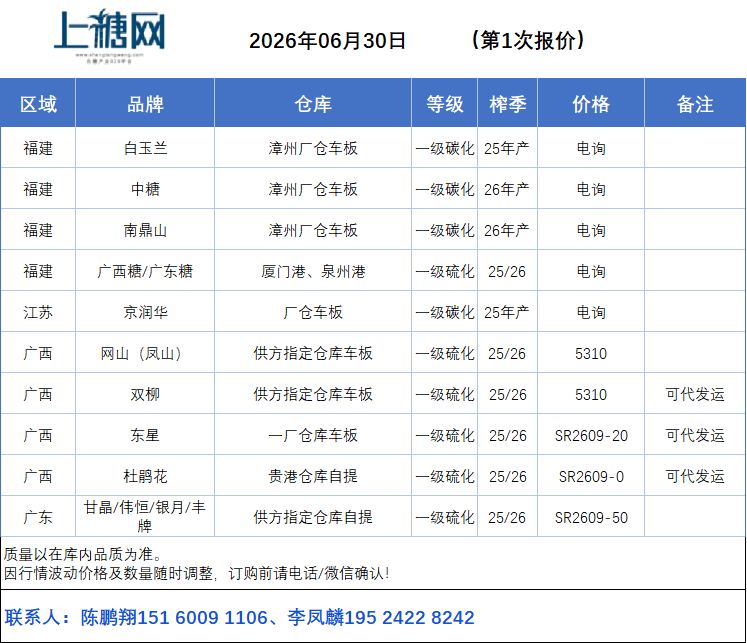
Task: Click 可代发运 in the 杜鹃花 row
Action: (x=695, y=476)
